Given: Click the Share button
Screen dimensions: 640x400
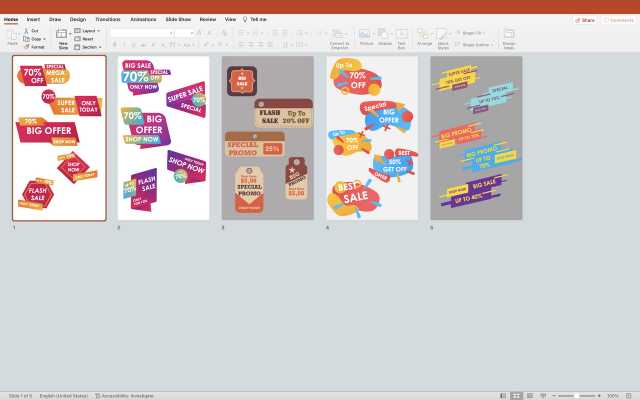Looking at the screenshot, I should coord(585,19).
